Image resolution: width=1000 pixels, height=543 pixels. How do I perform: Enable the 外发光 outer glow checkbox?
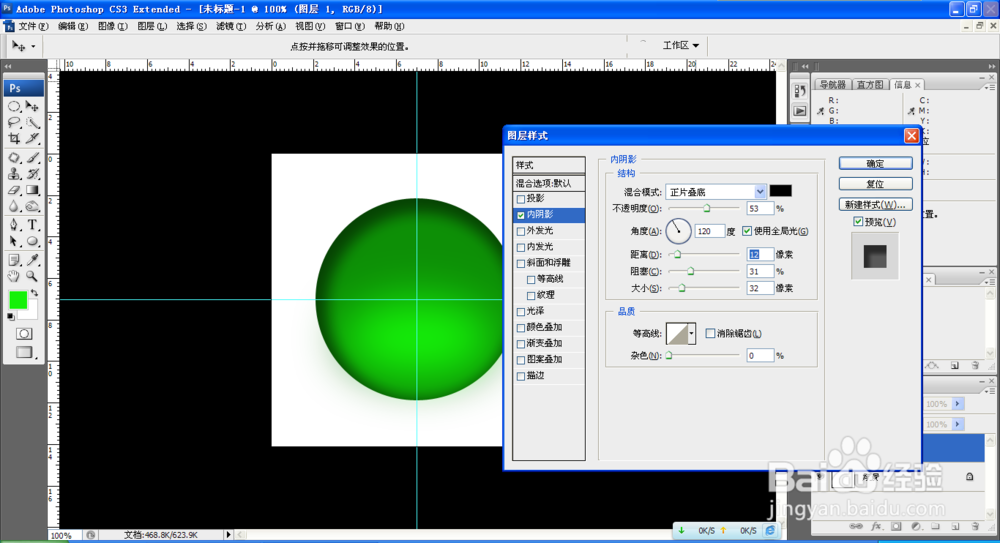pyautogui.click(x=521, y=231)
